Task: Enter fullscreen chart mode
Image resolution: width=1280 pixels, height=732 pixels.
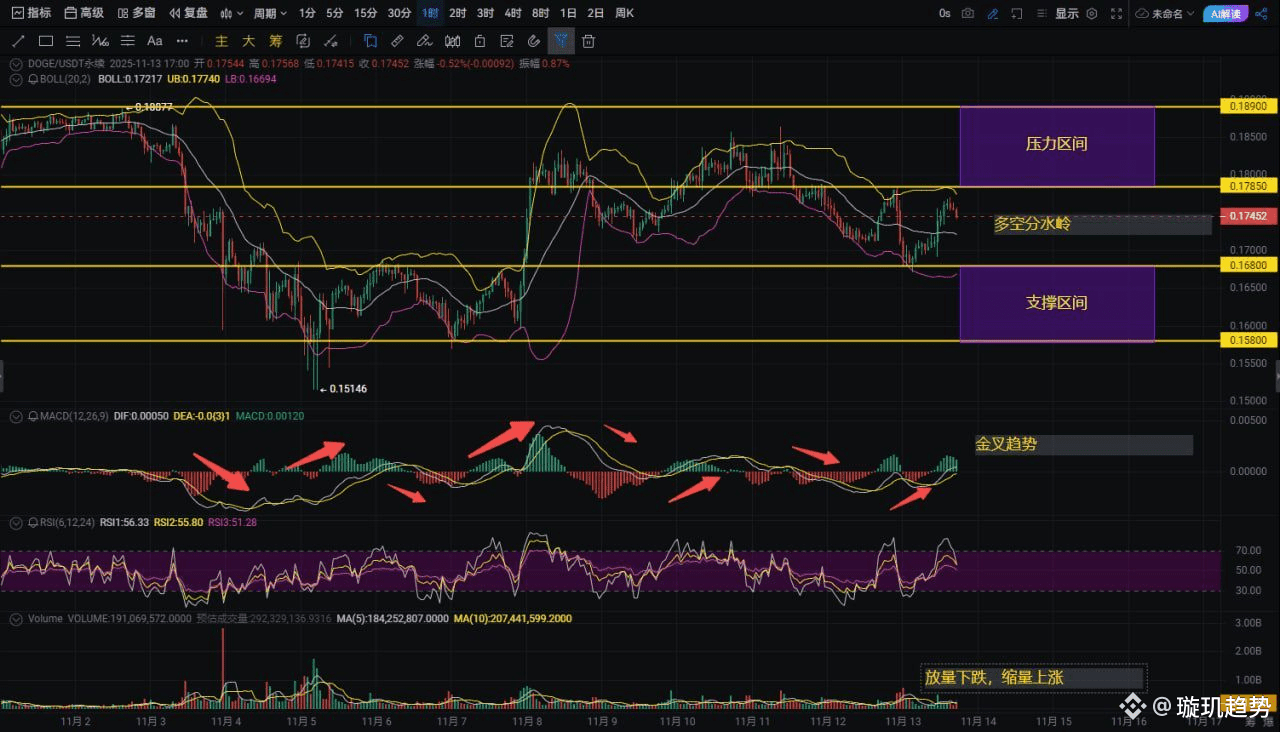Action: pyautogui.click(x=1117, y=13)
